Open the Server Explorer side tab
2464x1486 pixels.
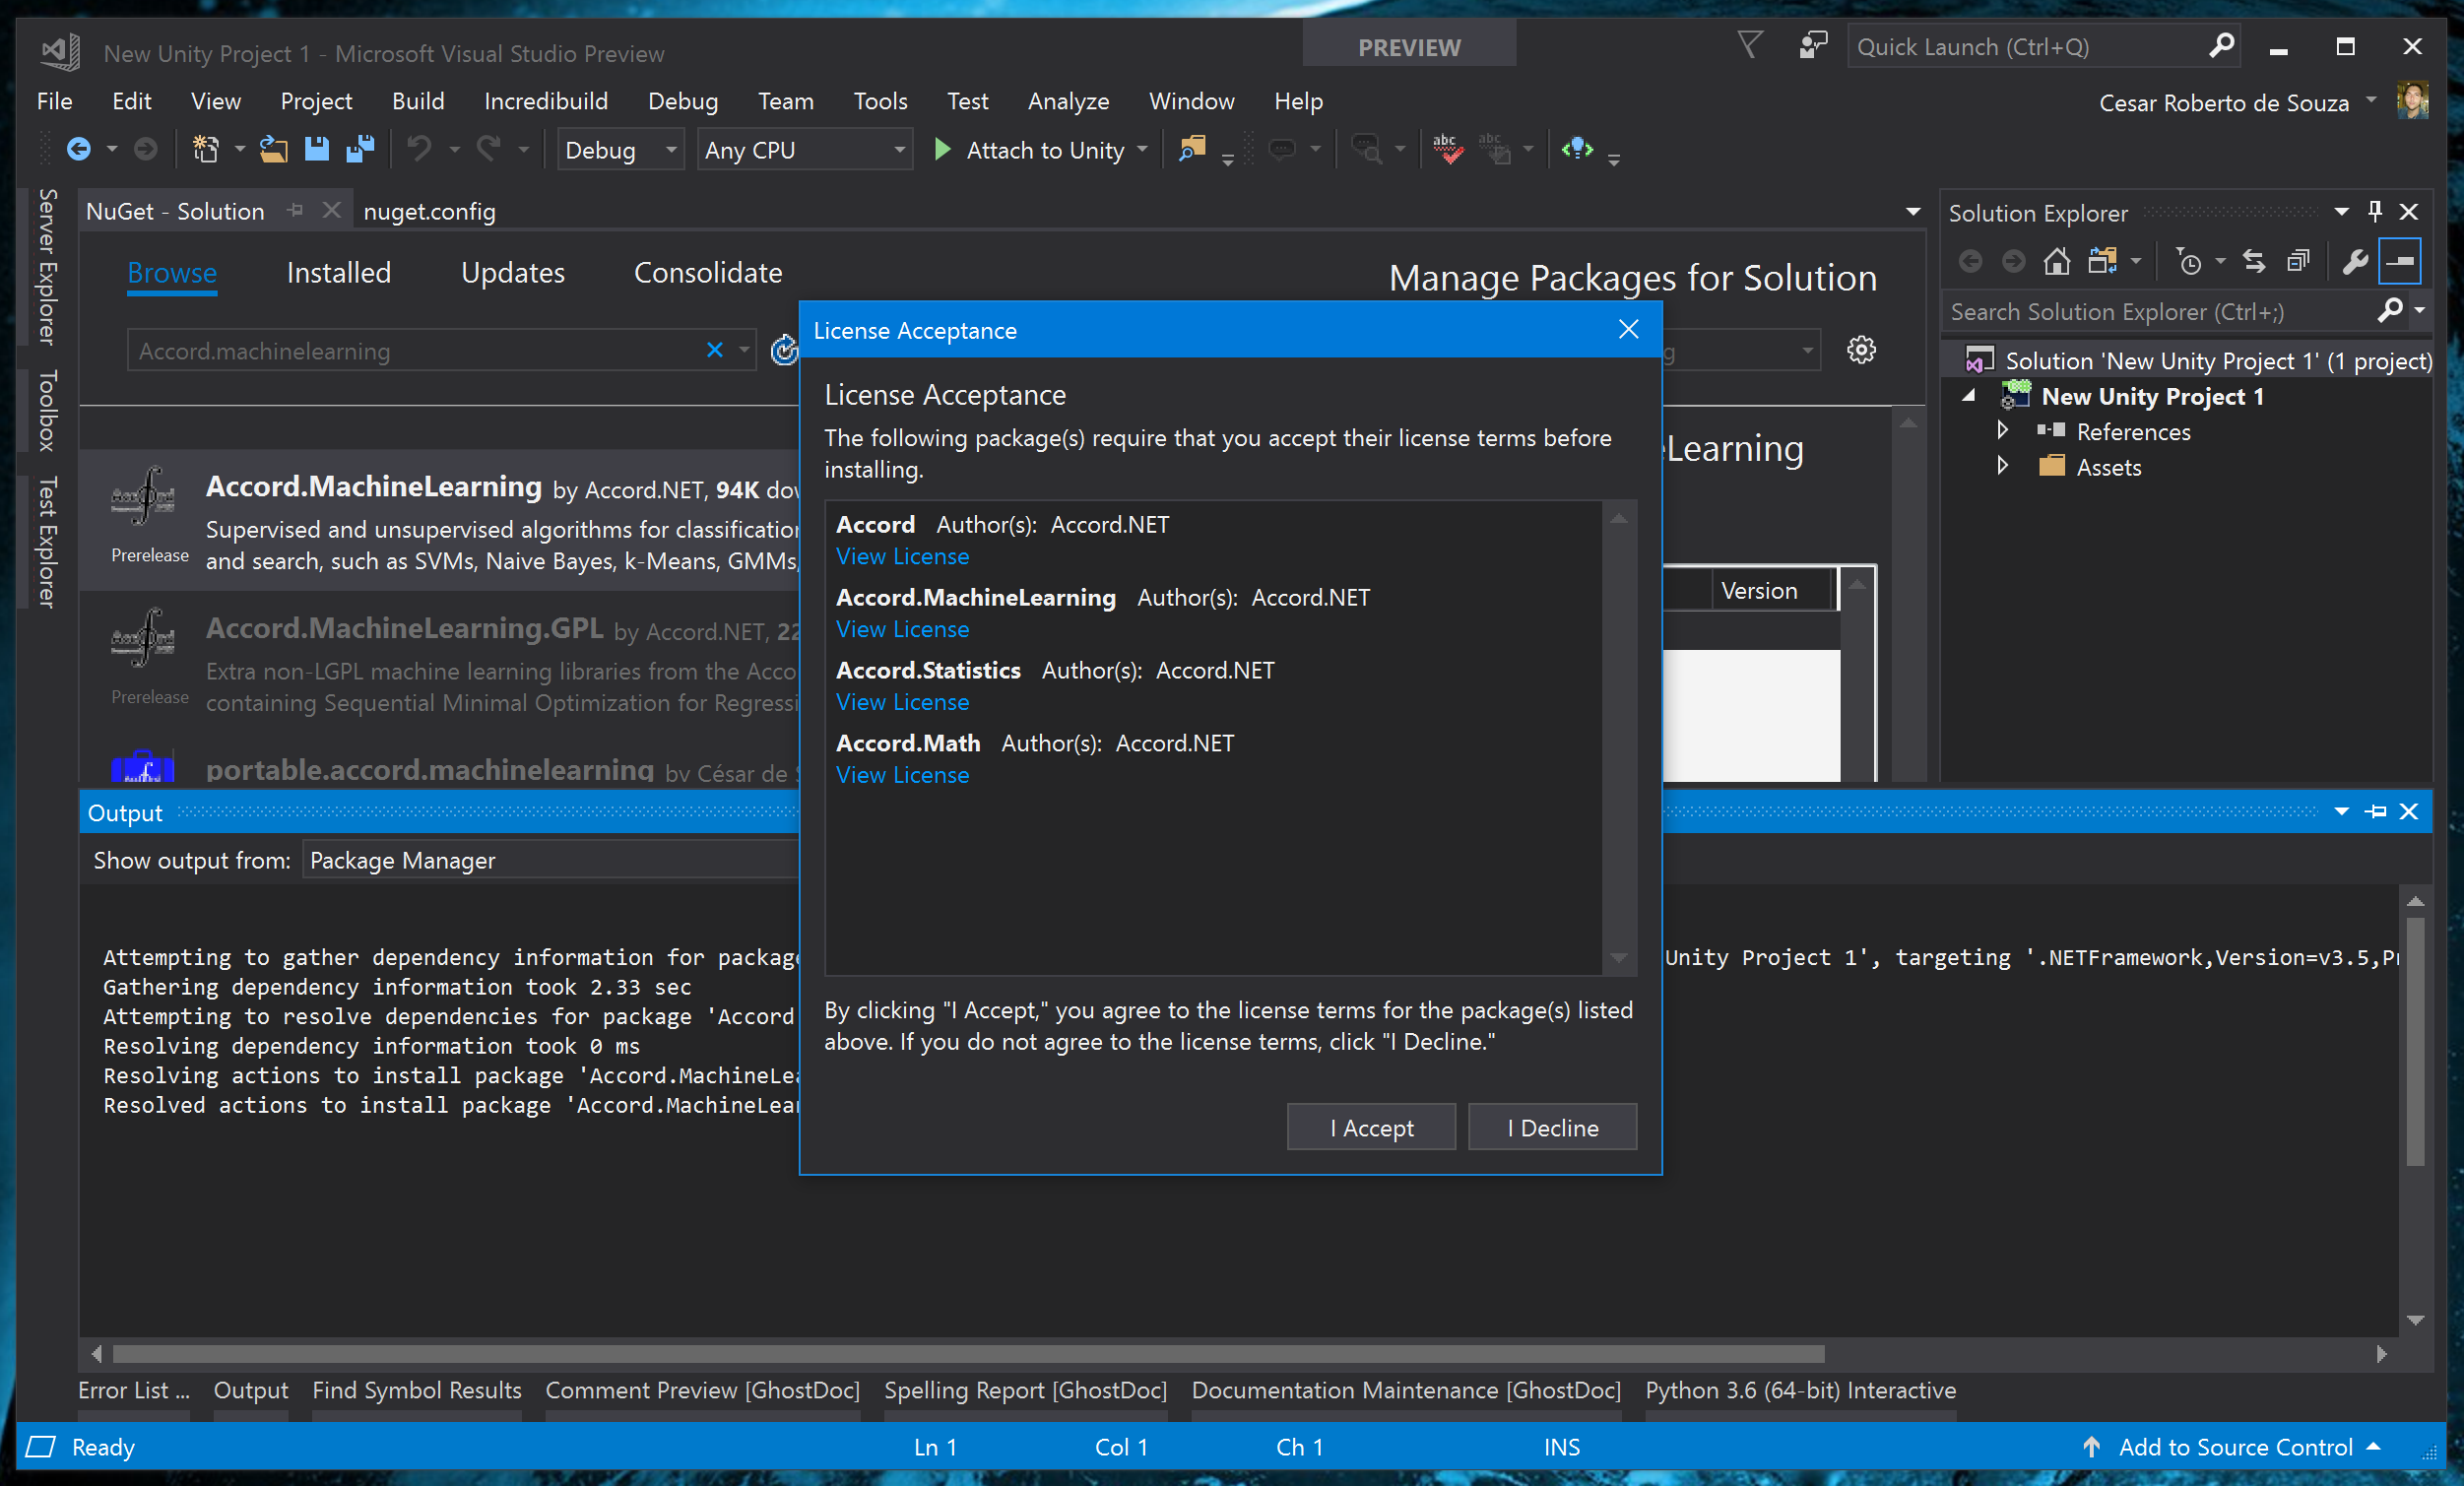46,266
